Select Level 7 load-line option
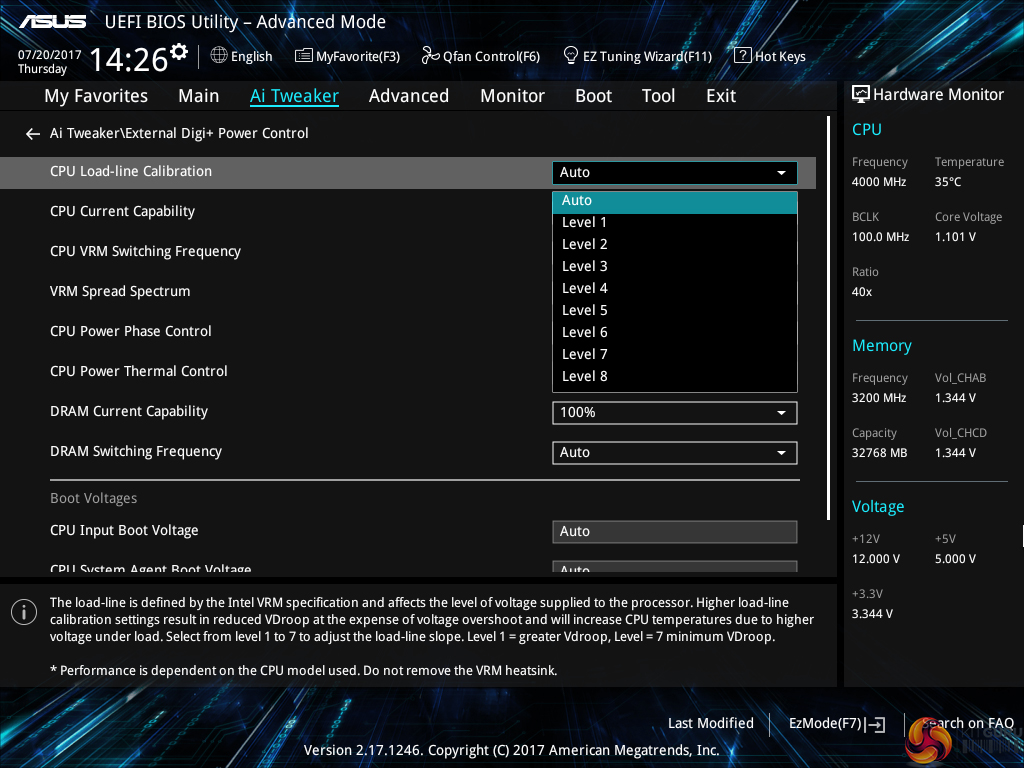1024x768 pixels. click(x=675, y=355)
